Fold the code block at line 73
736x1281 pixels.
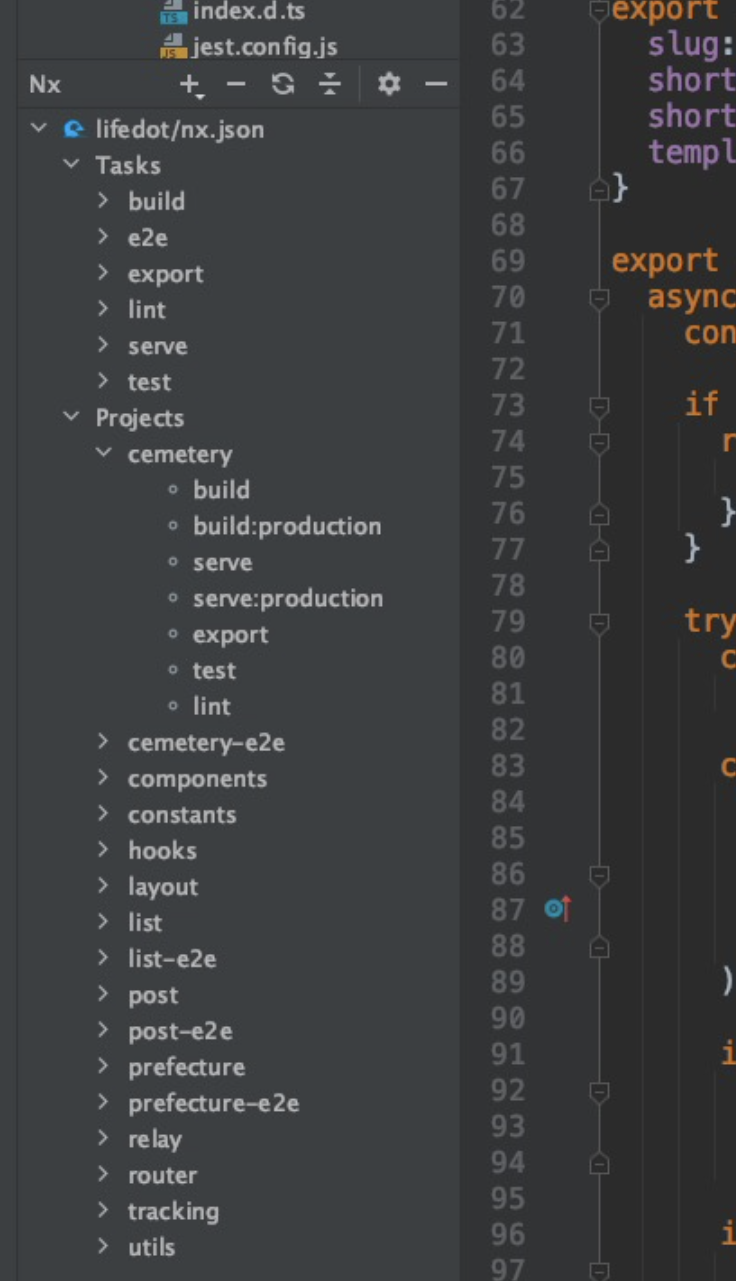pyautogui.click(x=599, y=405)
